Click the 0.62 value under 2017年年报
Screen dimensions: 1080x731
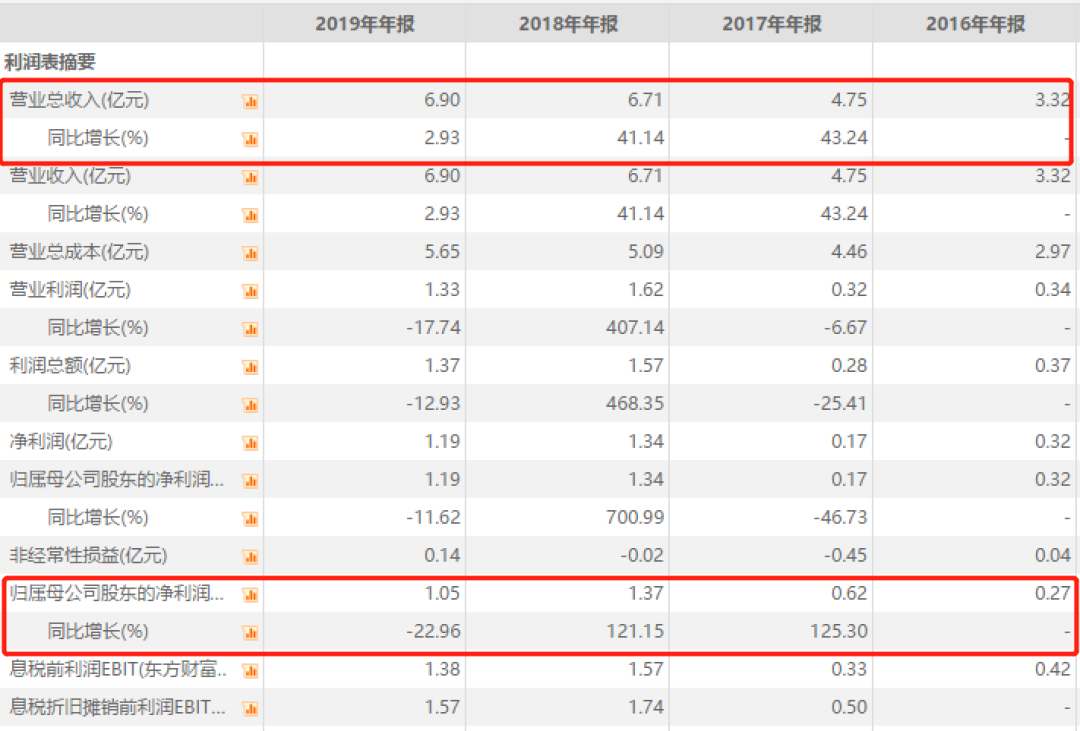point(849,593)
